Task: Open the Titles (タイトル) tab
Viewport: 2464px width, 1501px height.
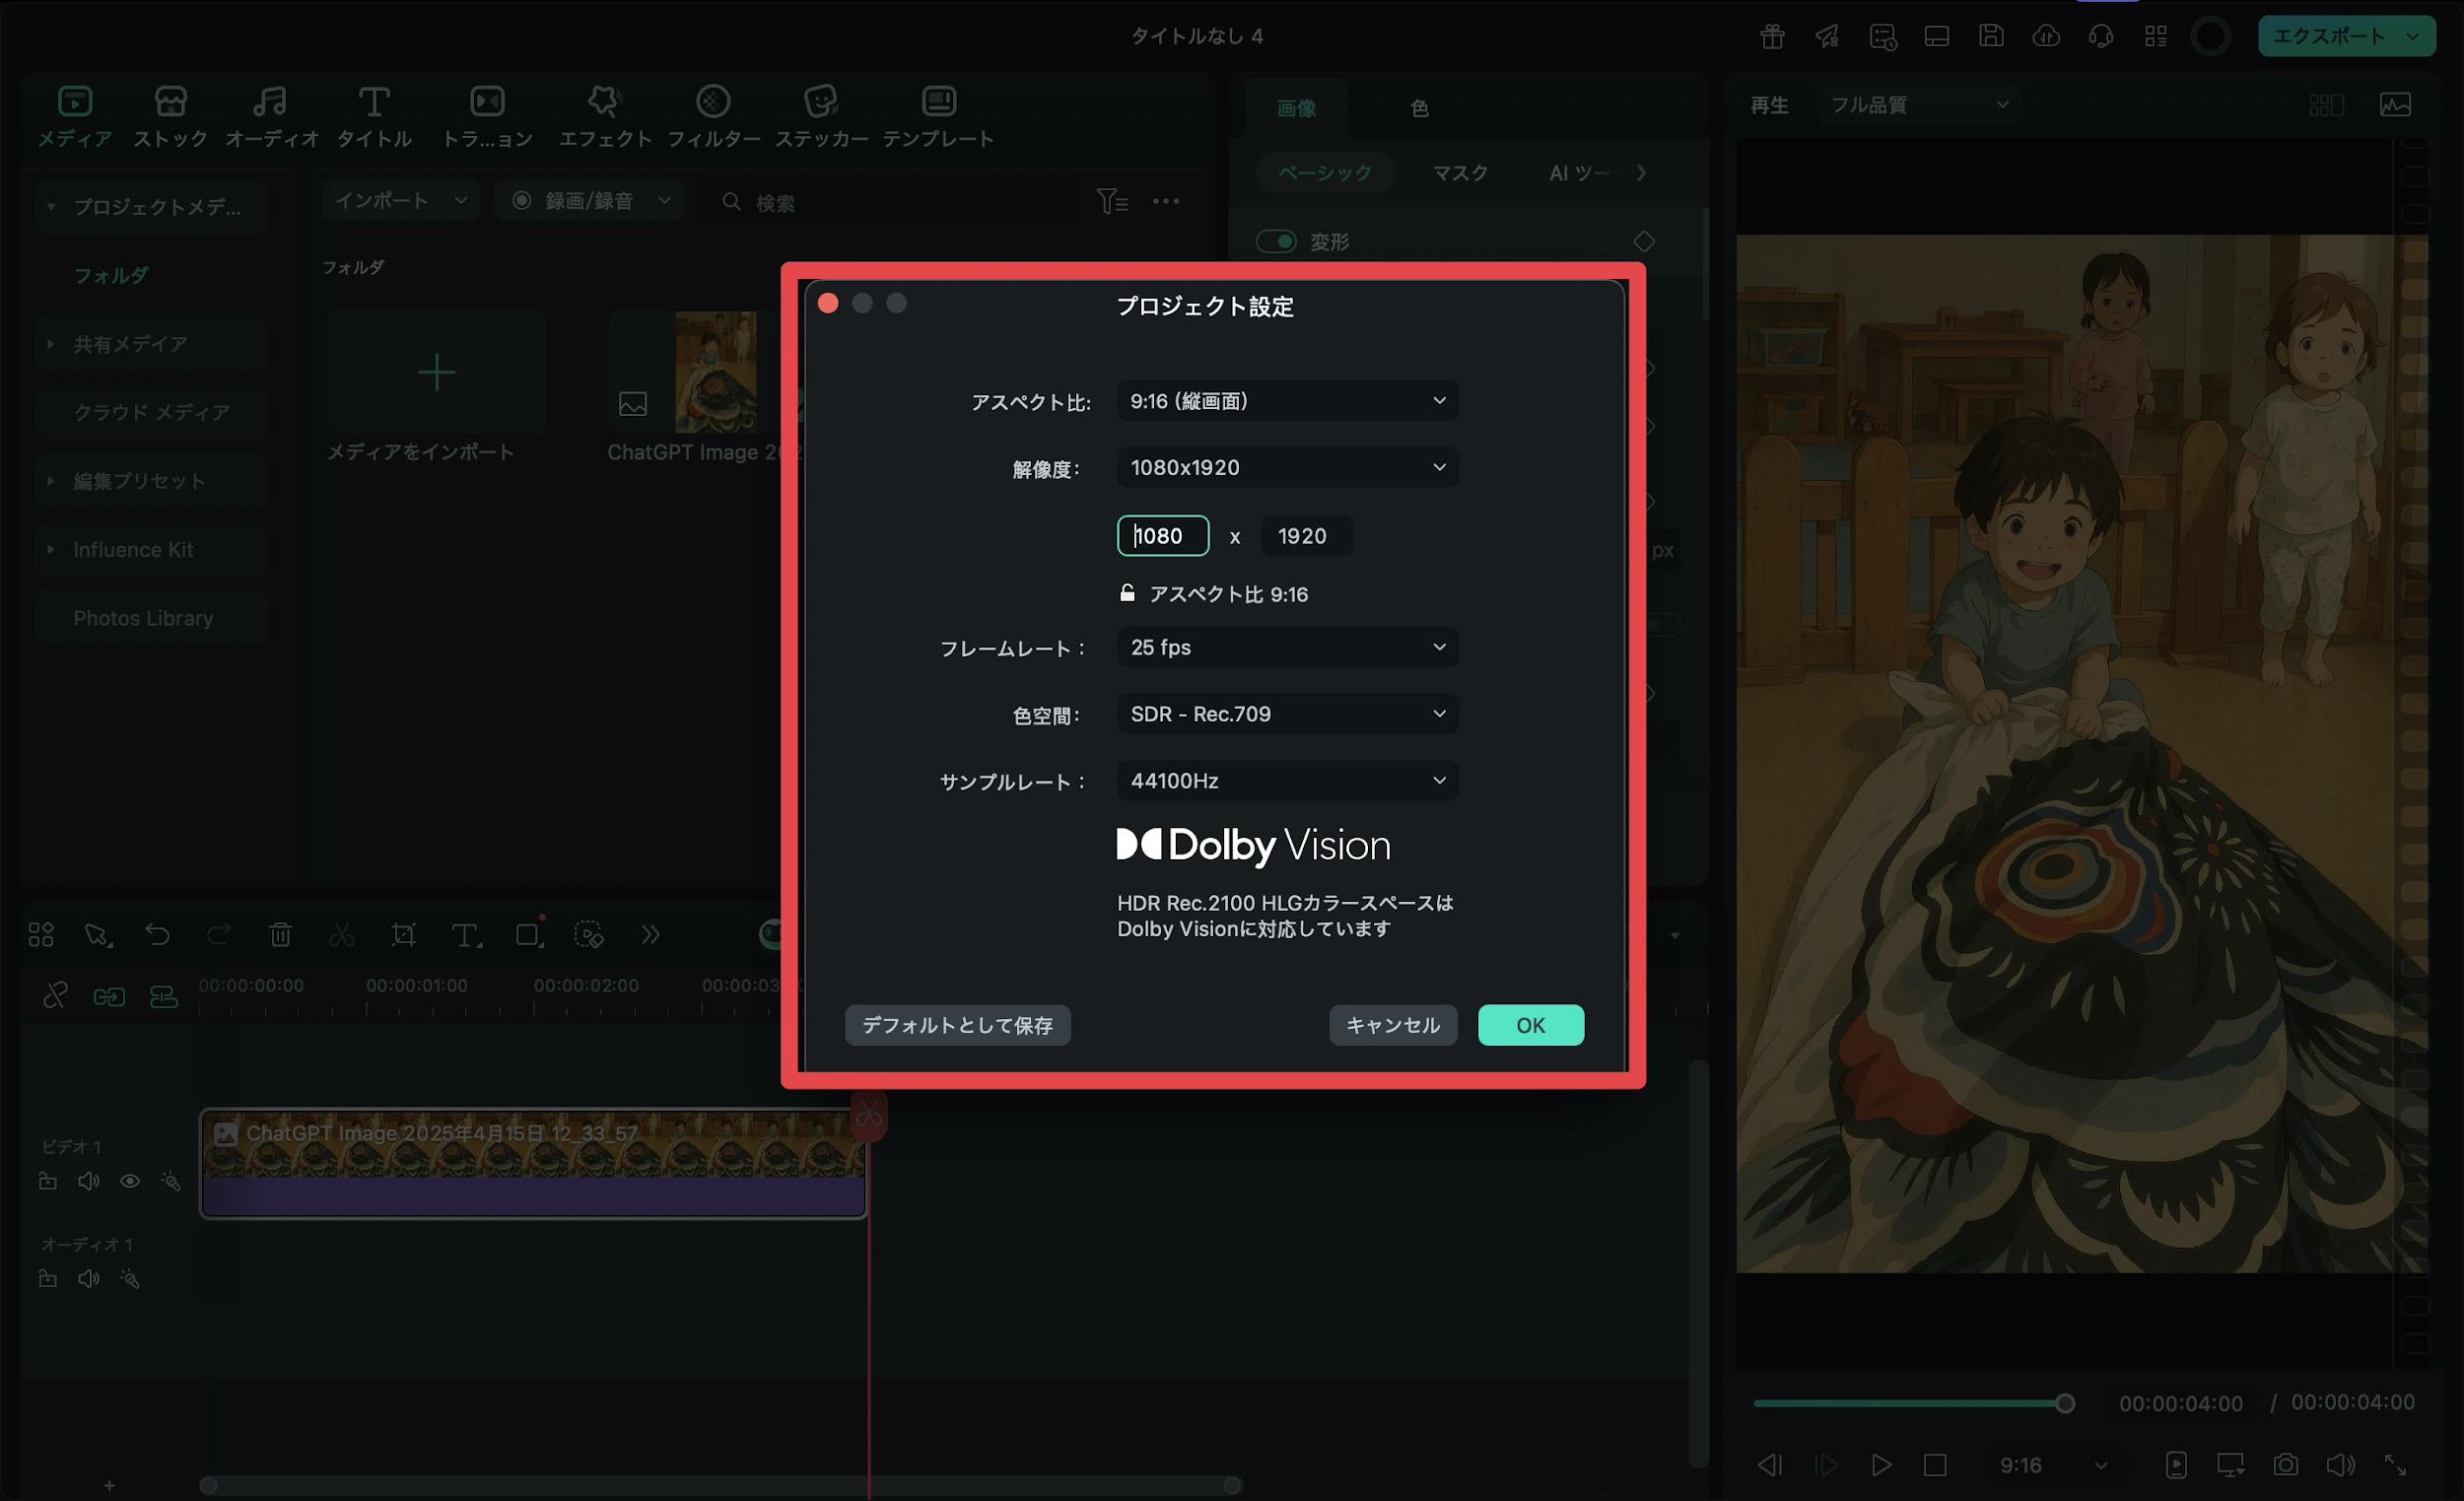Action: 374,116
